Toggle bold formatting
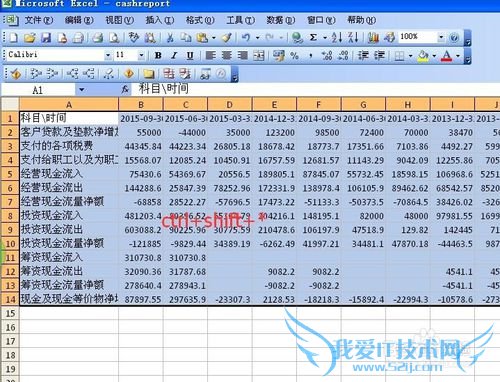500x382 pixels. [x=158, y=55]
